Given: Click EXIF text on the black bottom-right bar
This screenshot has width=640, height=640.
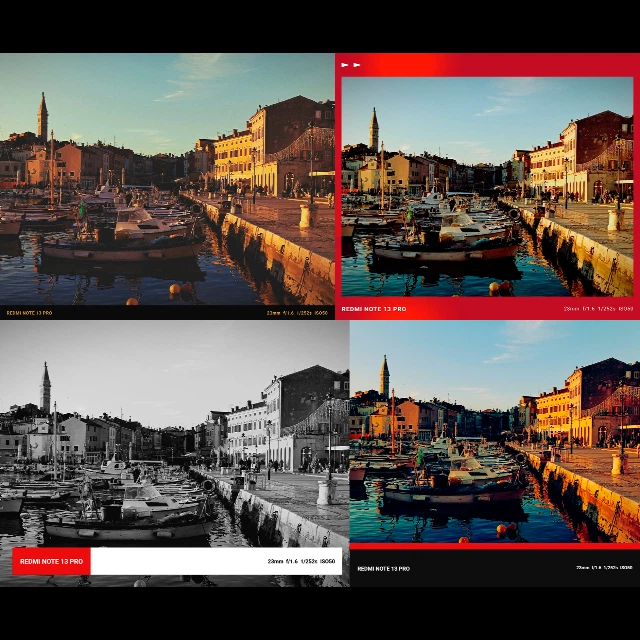Looking at the screenshot, I should pyautogui.click(x=604, y=568).
